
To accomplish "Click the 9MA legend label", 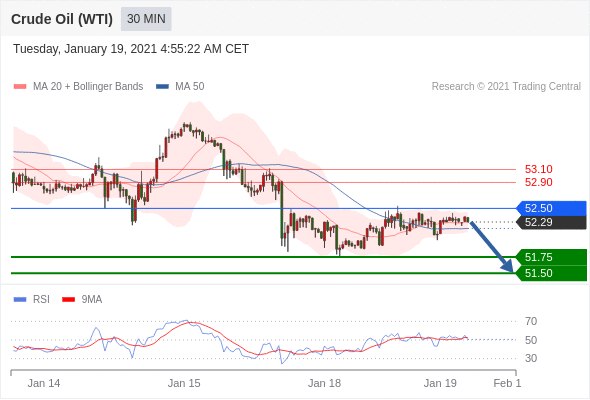I will pos(92,300).
